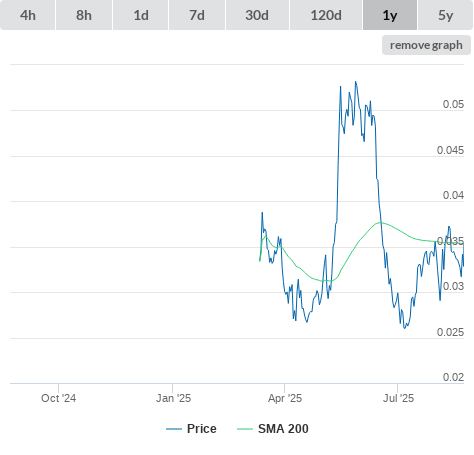Click the Jan '25 axis label
Viewport: 474px width, 455px height.
tap(173, 398)
